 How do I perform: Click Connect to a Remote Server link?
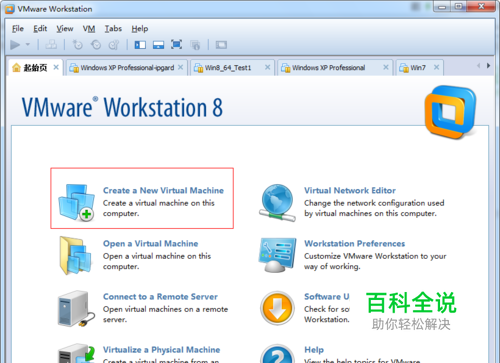[160, 297]
